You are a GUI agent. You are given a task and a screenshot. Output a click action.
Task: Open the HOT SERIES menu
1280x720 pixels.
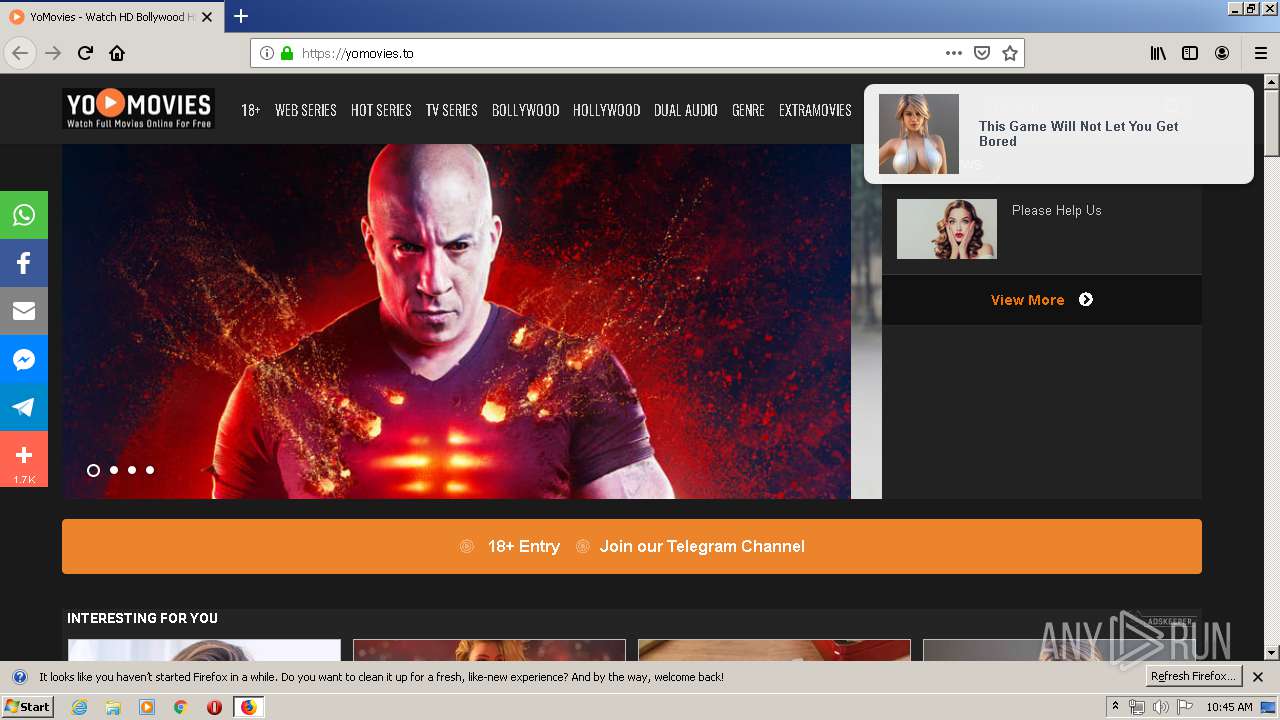coord(381,110)
